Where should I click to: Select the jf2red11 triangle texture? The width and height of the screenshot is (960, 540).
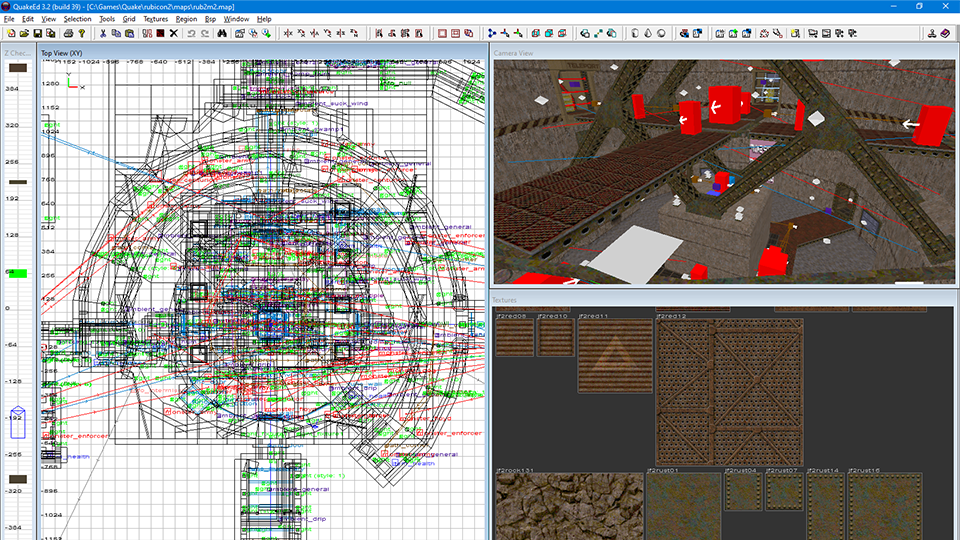tap(615, 355)
